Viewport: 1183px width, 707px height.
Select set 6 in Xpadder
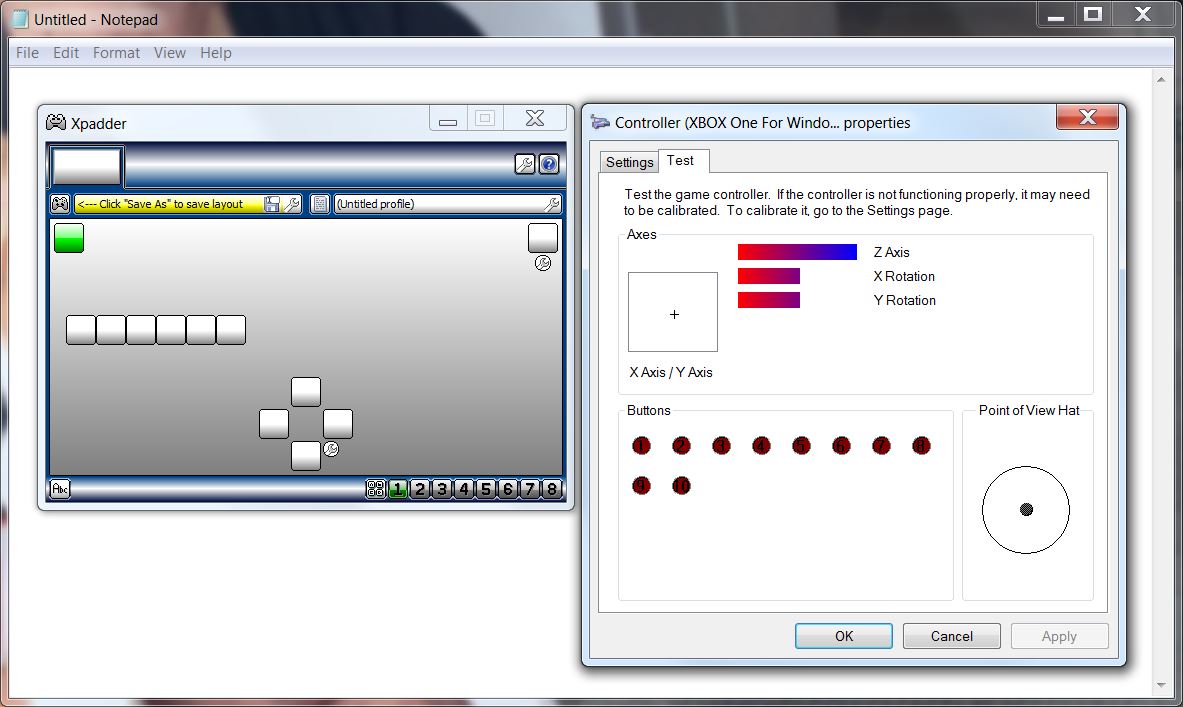508,489
